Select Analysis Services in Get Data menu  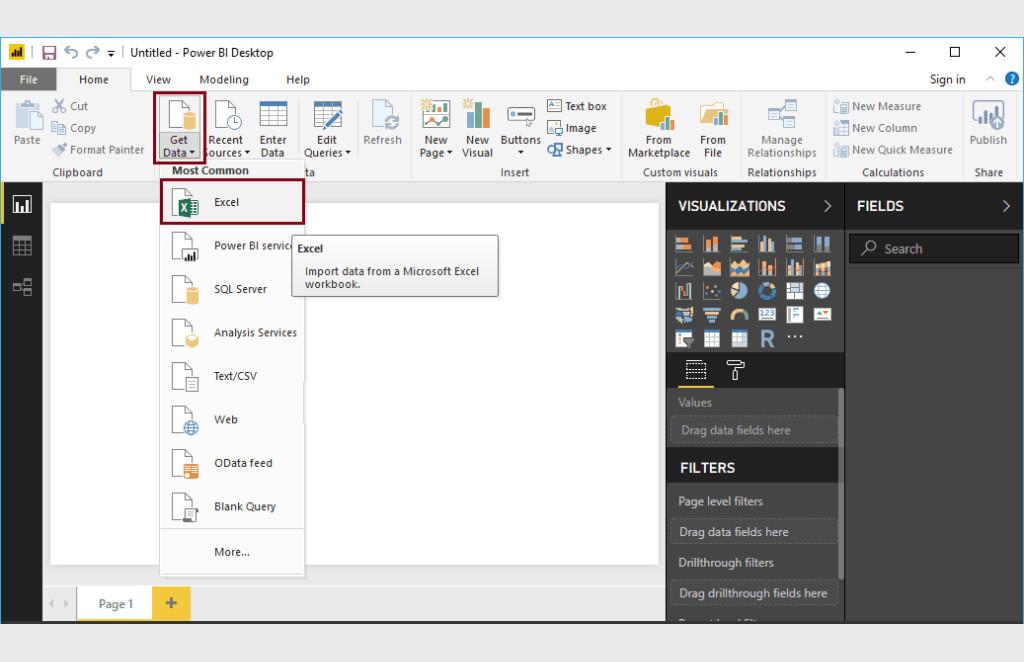tap(232, 333)
